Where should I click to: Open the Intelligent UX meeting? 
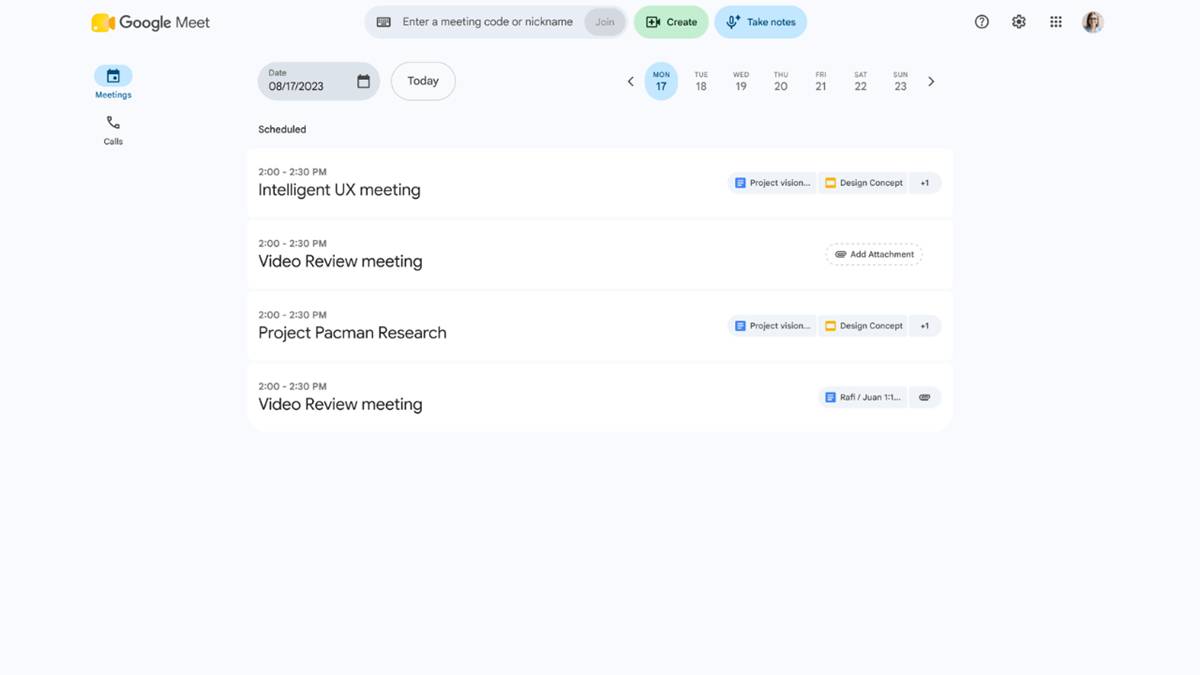(599, 183)
